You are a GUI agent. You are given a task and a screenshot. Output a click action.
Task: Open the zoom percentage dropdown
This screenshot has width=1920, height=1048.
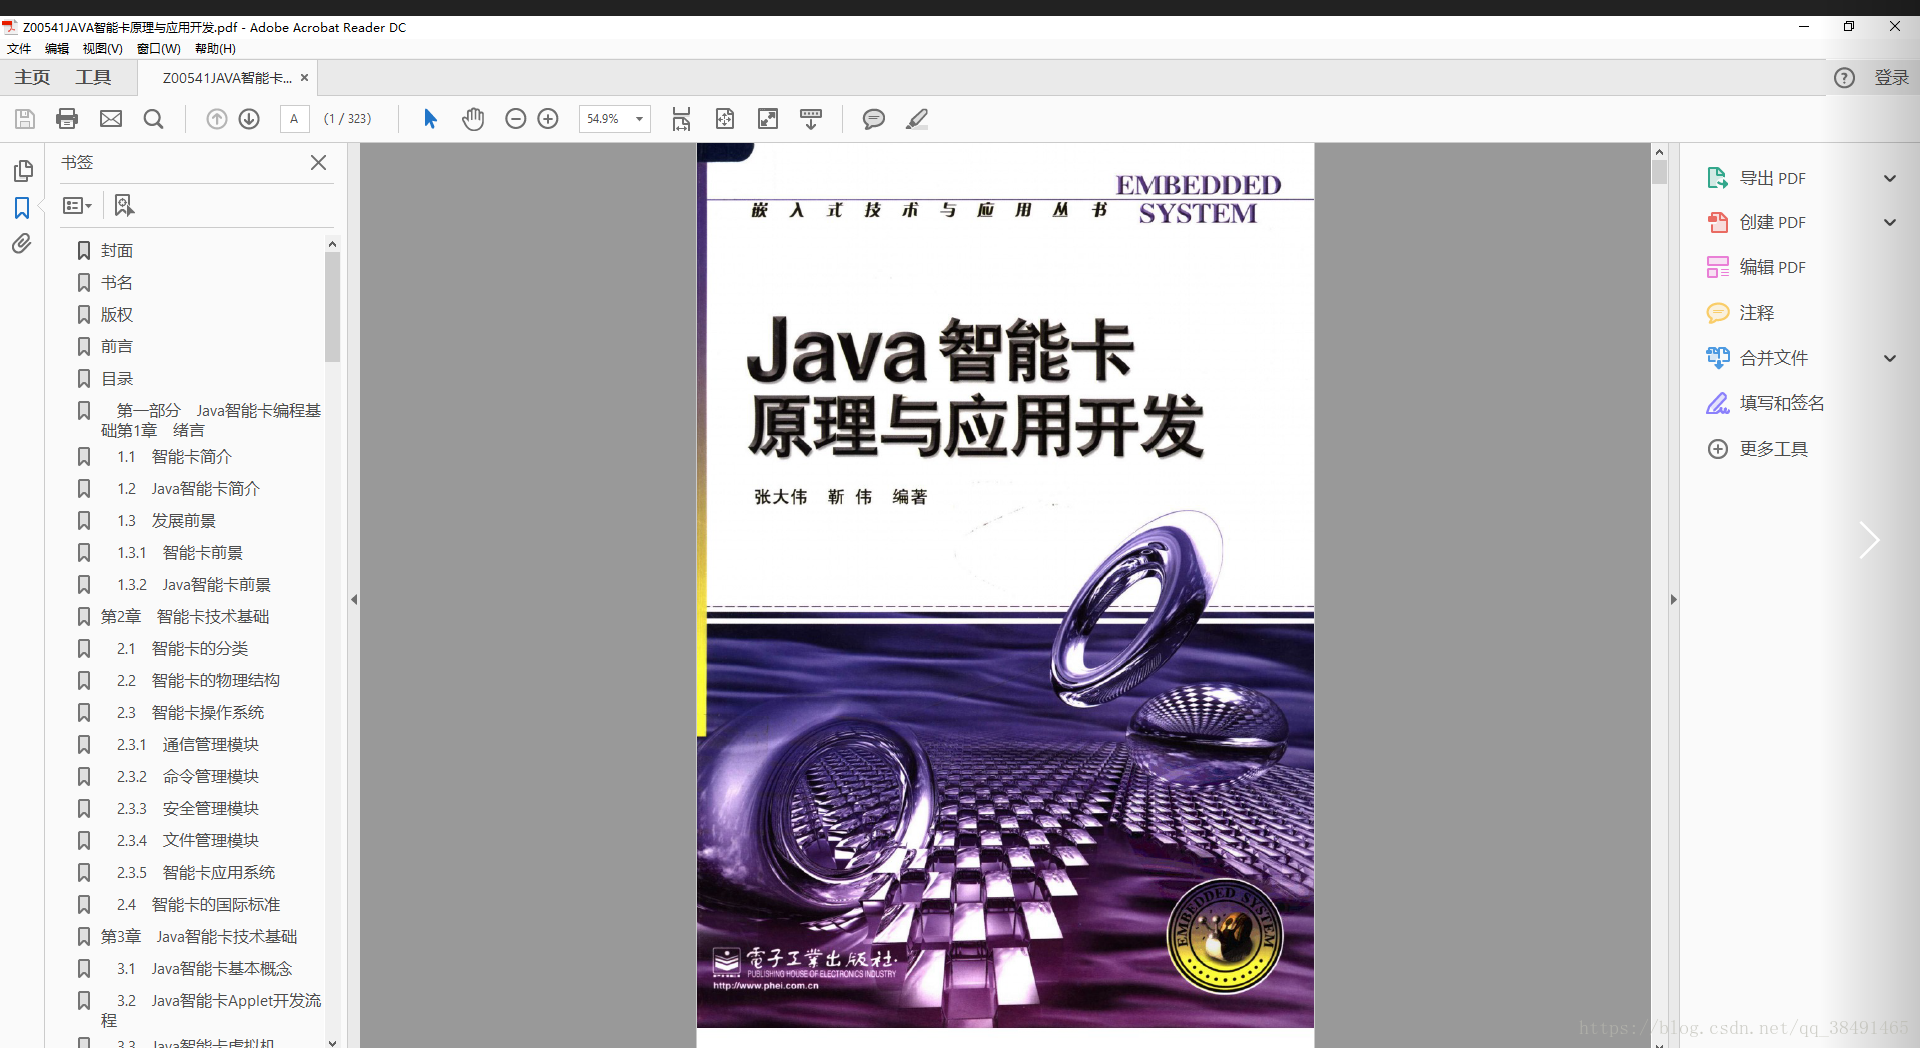pyautogui.click(x=639, y=119)
